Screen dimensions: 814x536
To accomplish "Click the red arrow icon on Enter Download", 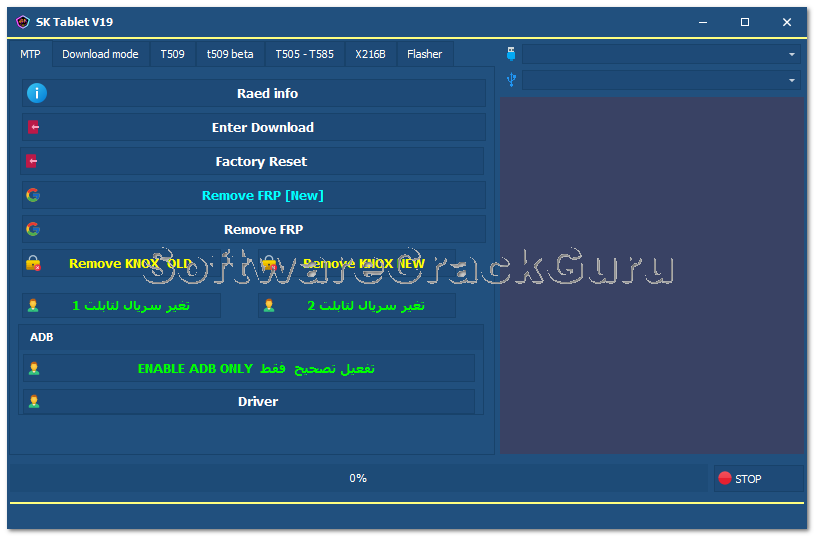I will click(x=33, y=127).
